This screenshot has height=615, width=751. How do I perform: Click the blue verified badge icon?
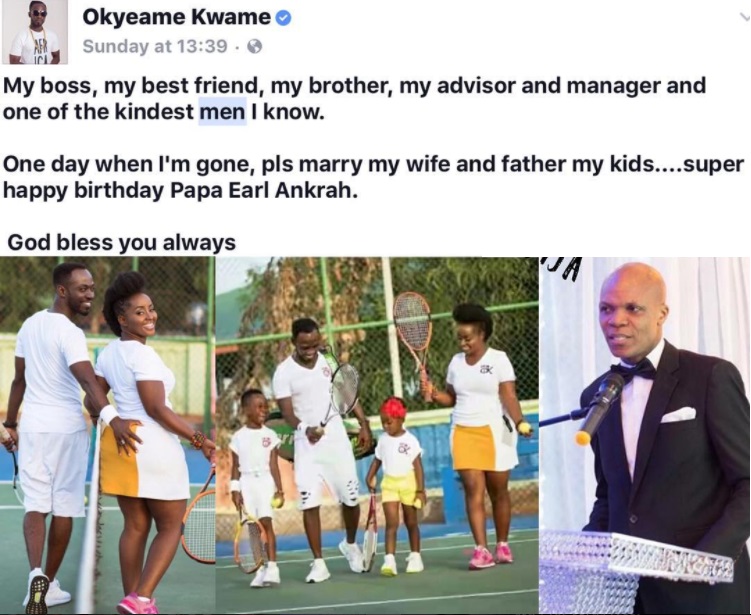pyautogui.click(x=284, y=18)
